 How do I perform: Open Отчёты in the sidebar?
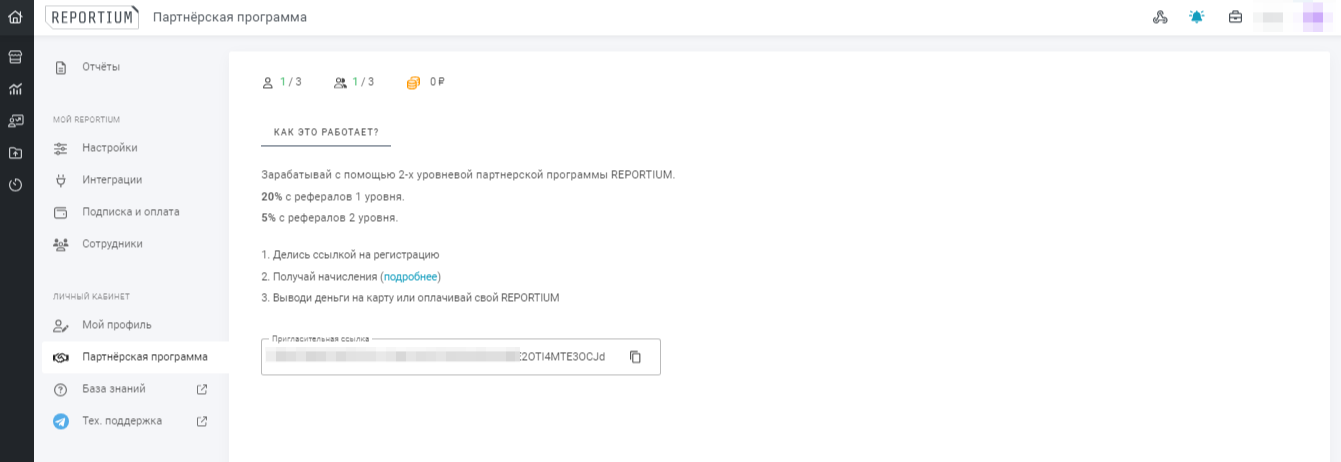point(101,67)
